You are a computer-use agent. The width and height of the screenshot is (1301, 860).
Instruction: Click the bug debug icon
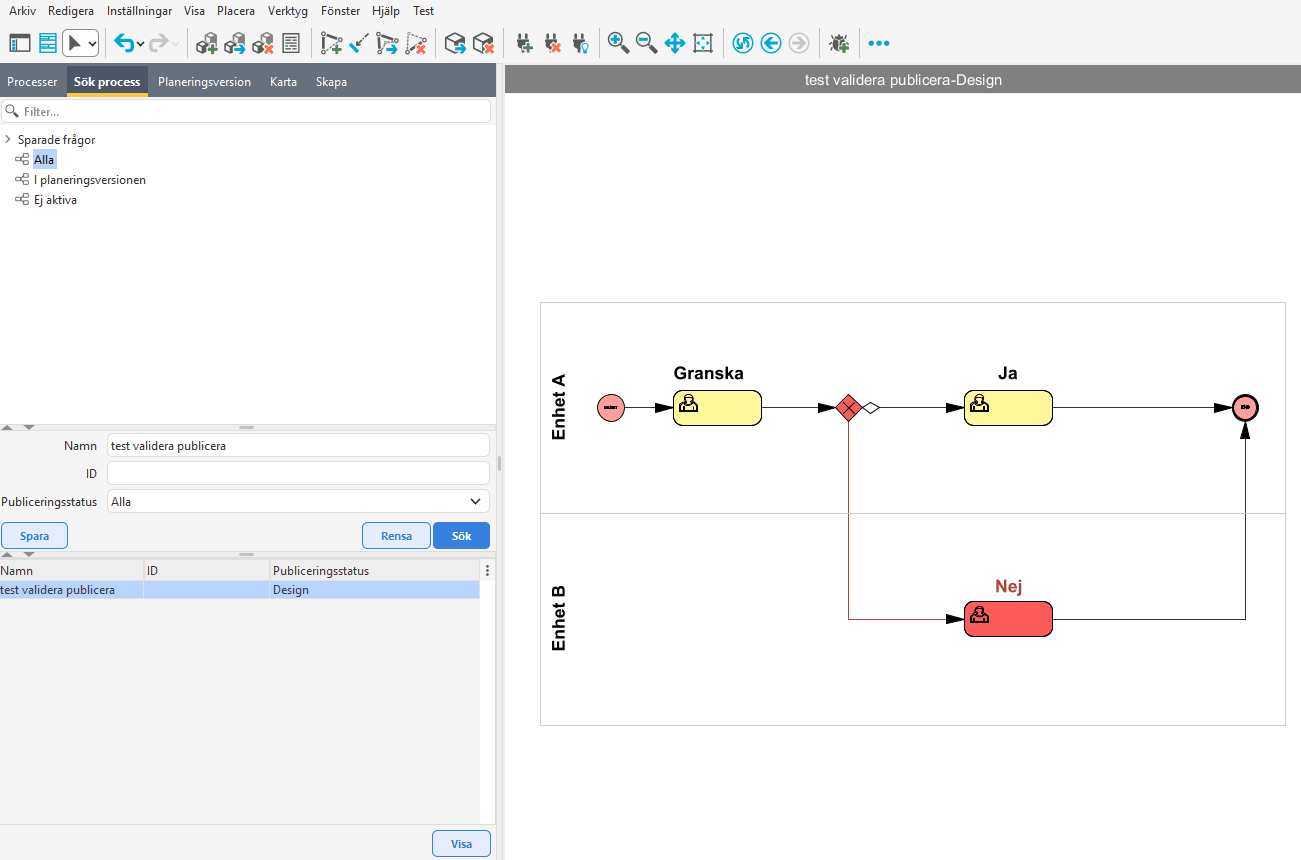[839, 43]
